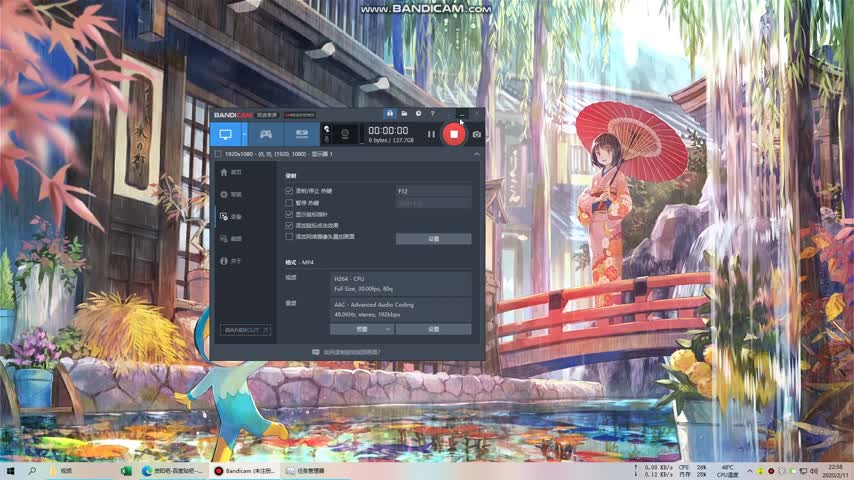Open the format Presets dropdown button

click(362, 329)
